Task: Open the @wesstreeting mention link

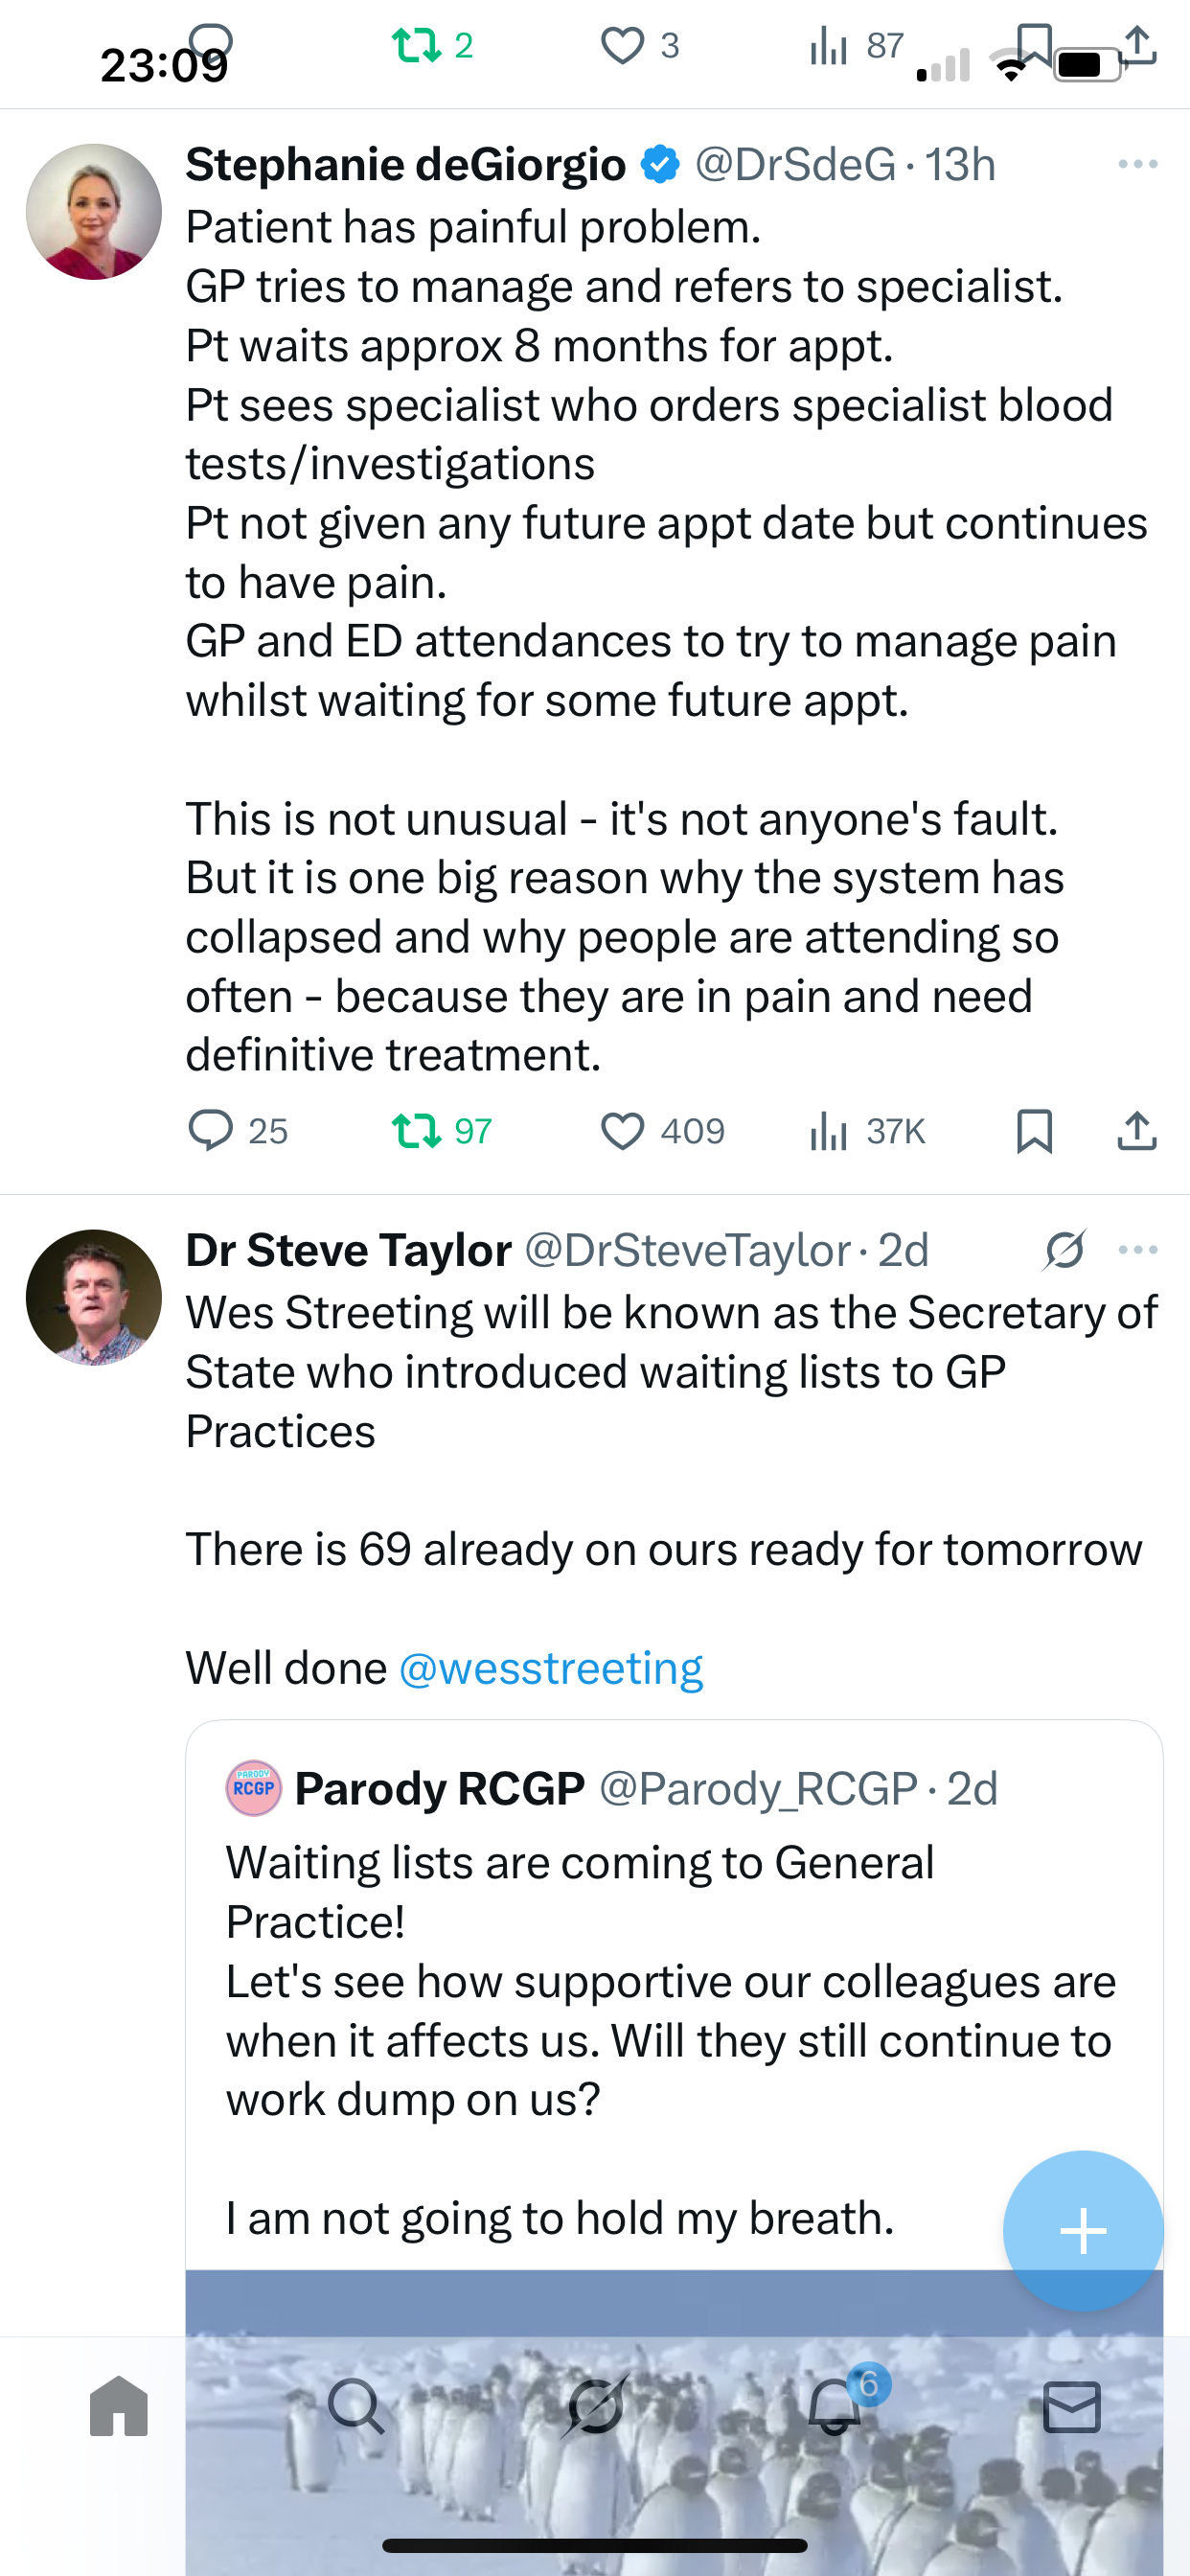Action: coord(551,1668)
